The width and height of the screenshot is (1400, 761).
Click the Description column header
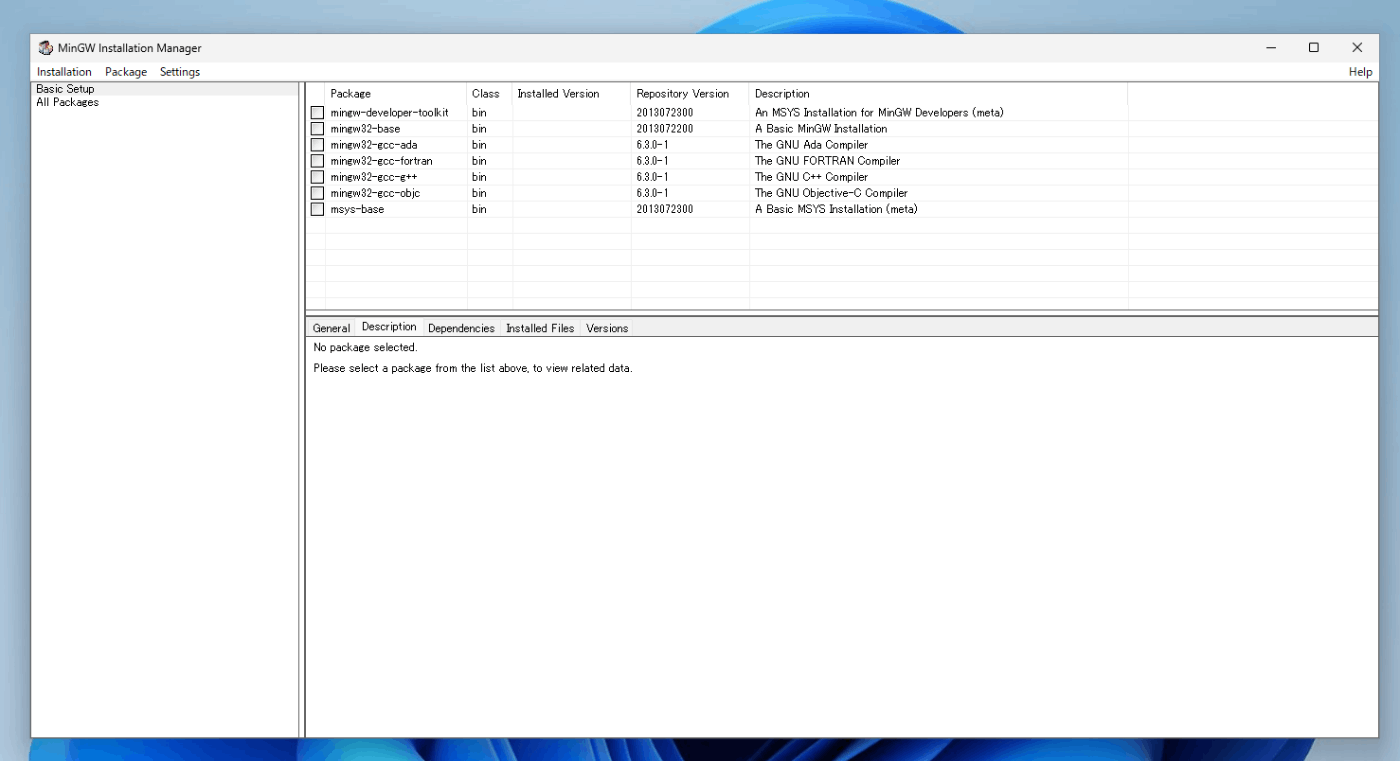coord(938,94)
